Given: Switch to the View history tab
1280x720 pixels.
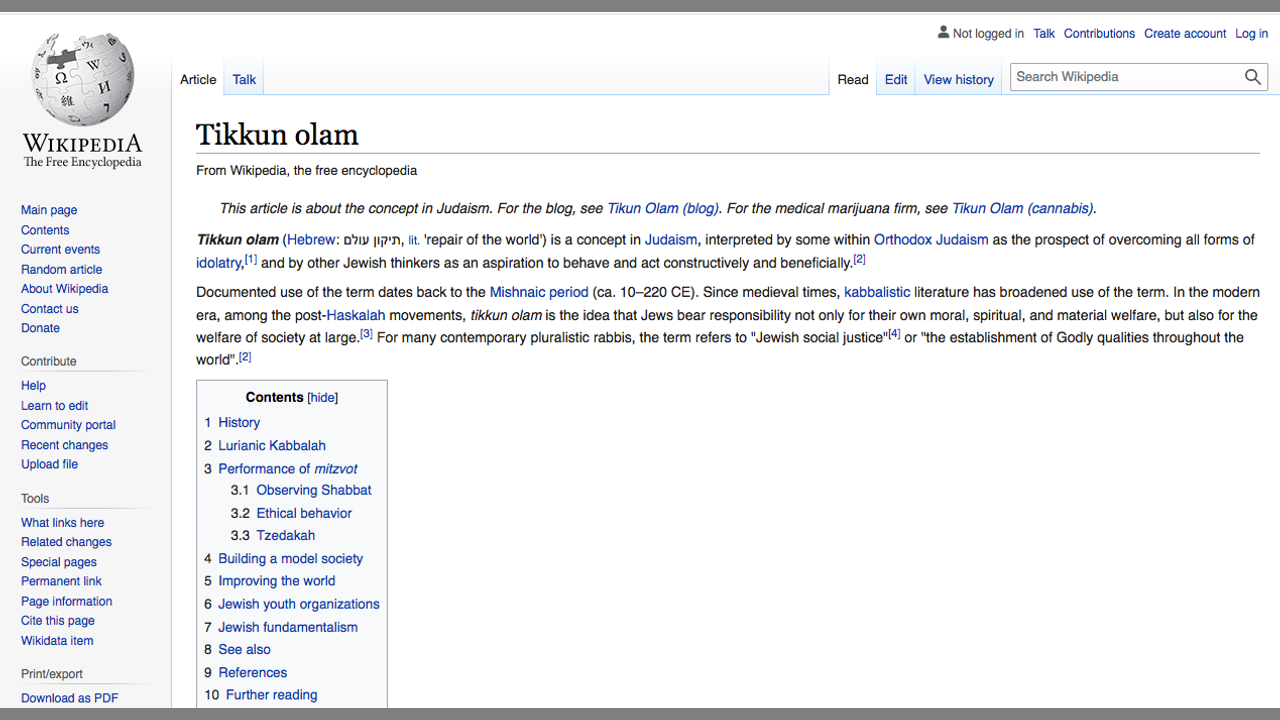Looking at the screenshot, I should click(958, 80).
